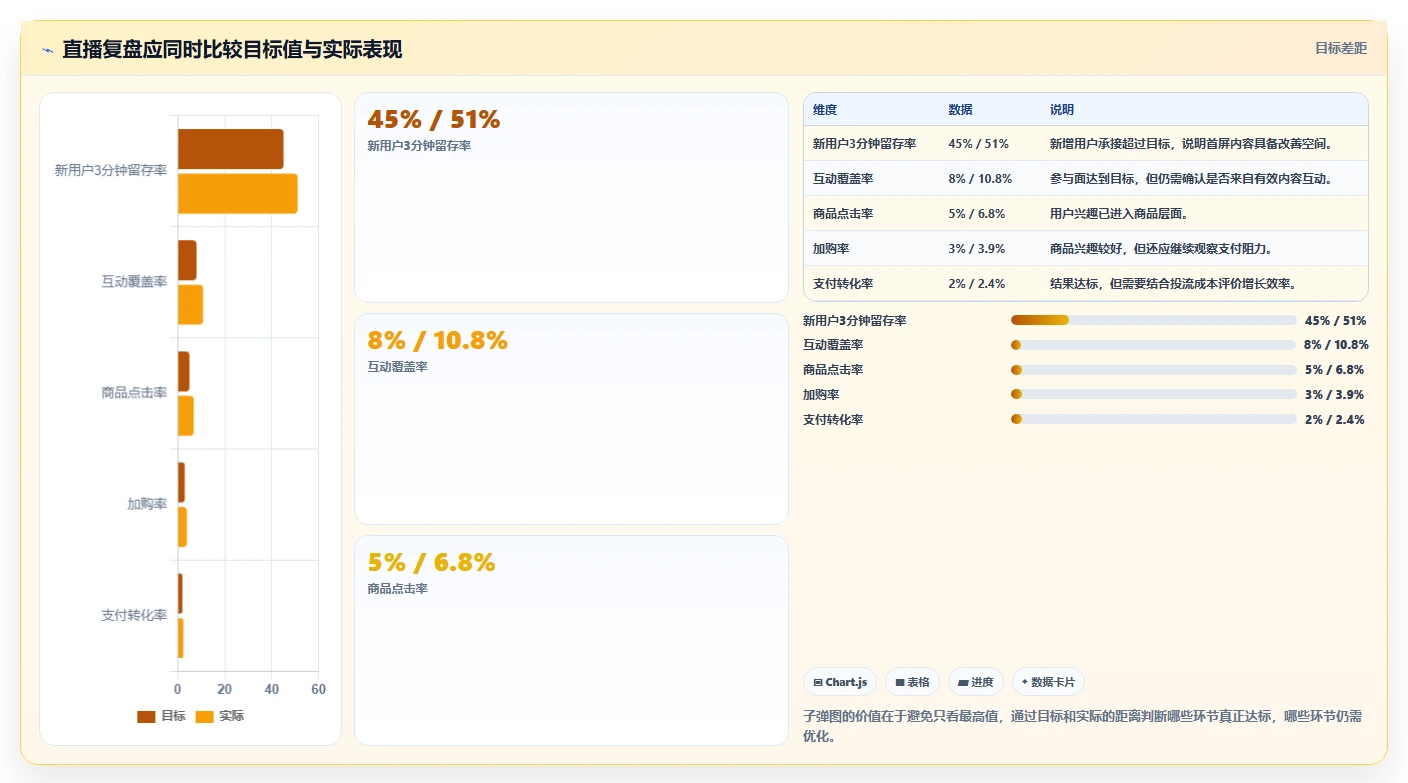
Task: Click the progress bar for 互动覆盖率
Action: (x=1154, y=345)
